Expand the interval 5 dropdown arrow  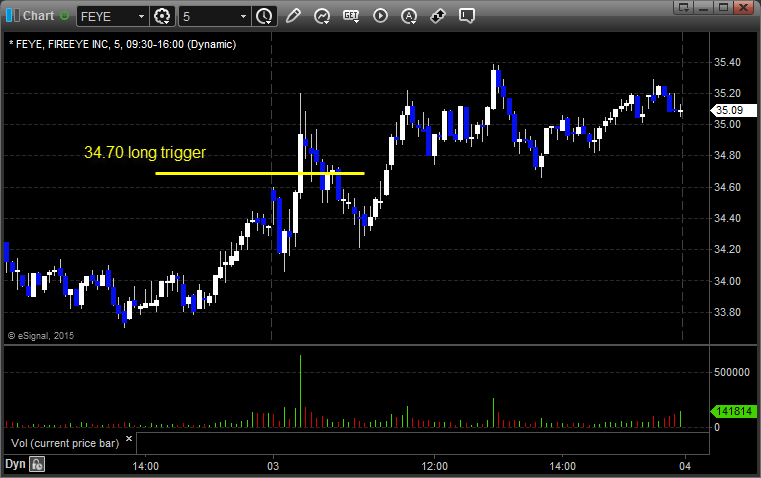(x=243, y=16)
